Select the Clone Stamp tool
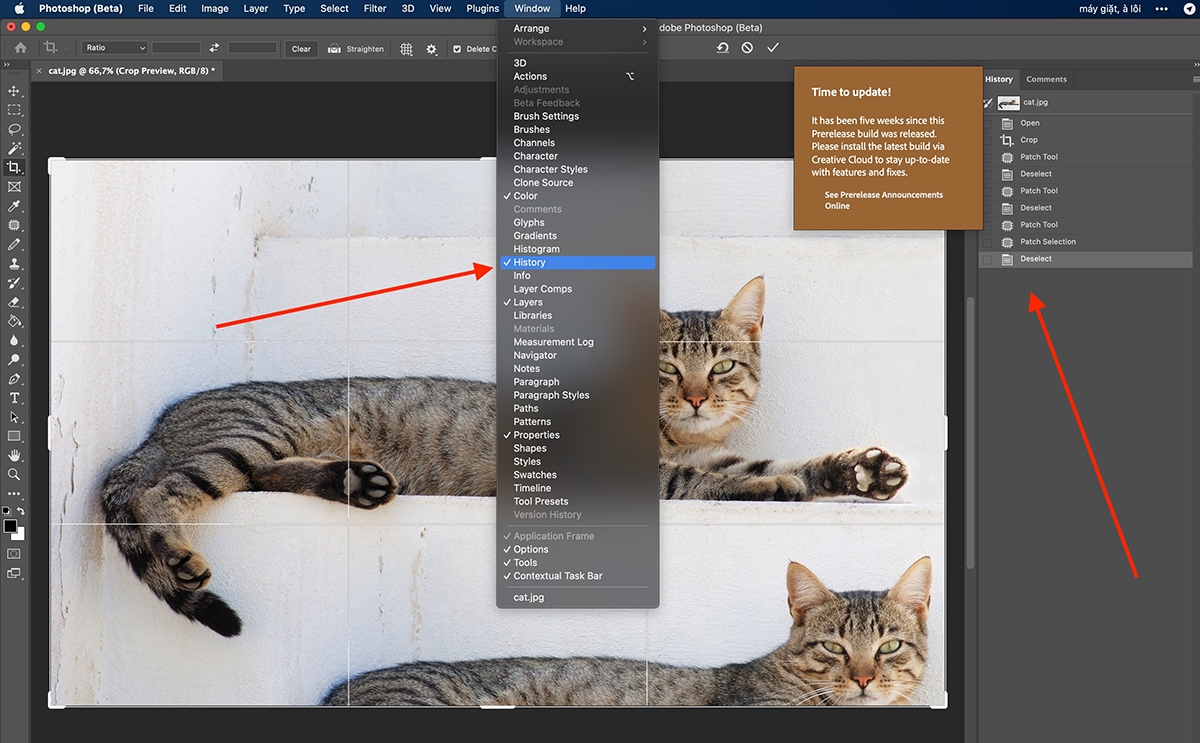The width and height of the screenshot is (1200, 743). (x=14, y=264)
